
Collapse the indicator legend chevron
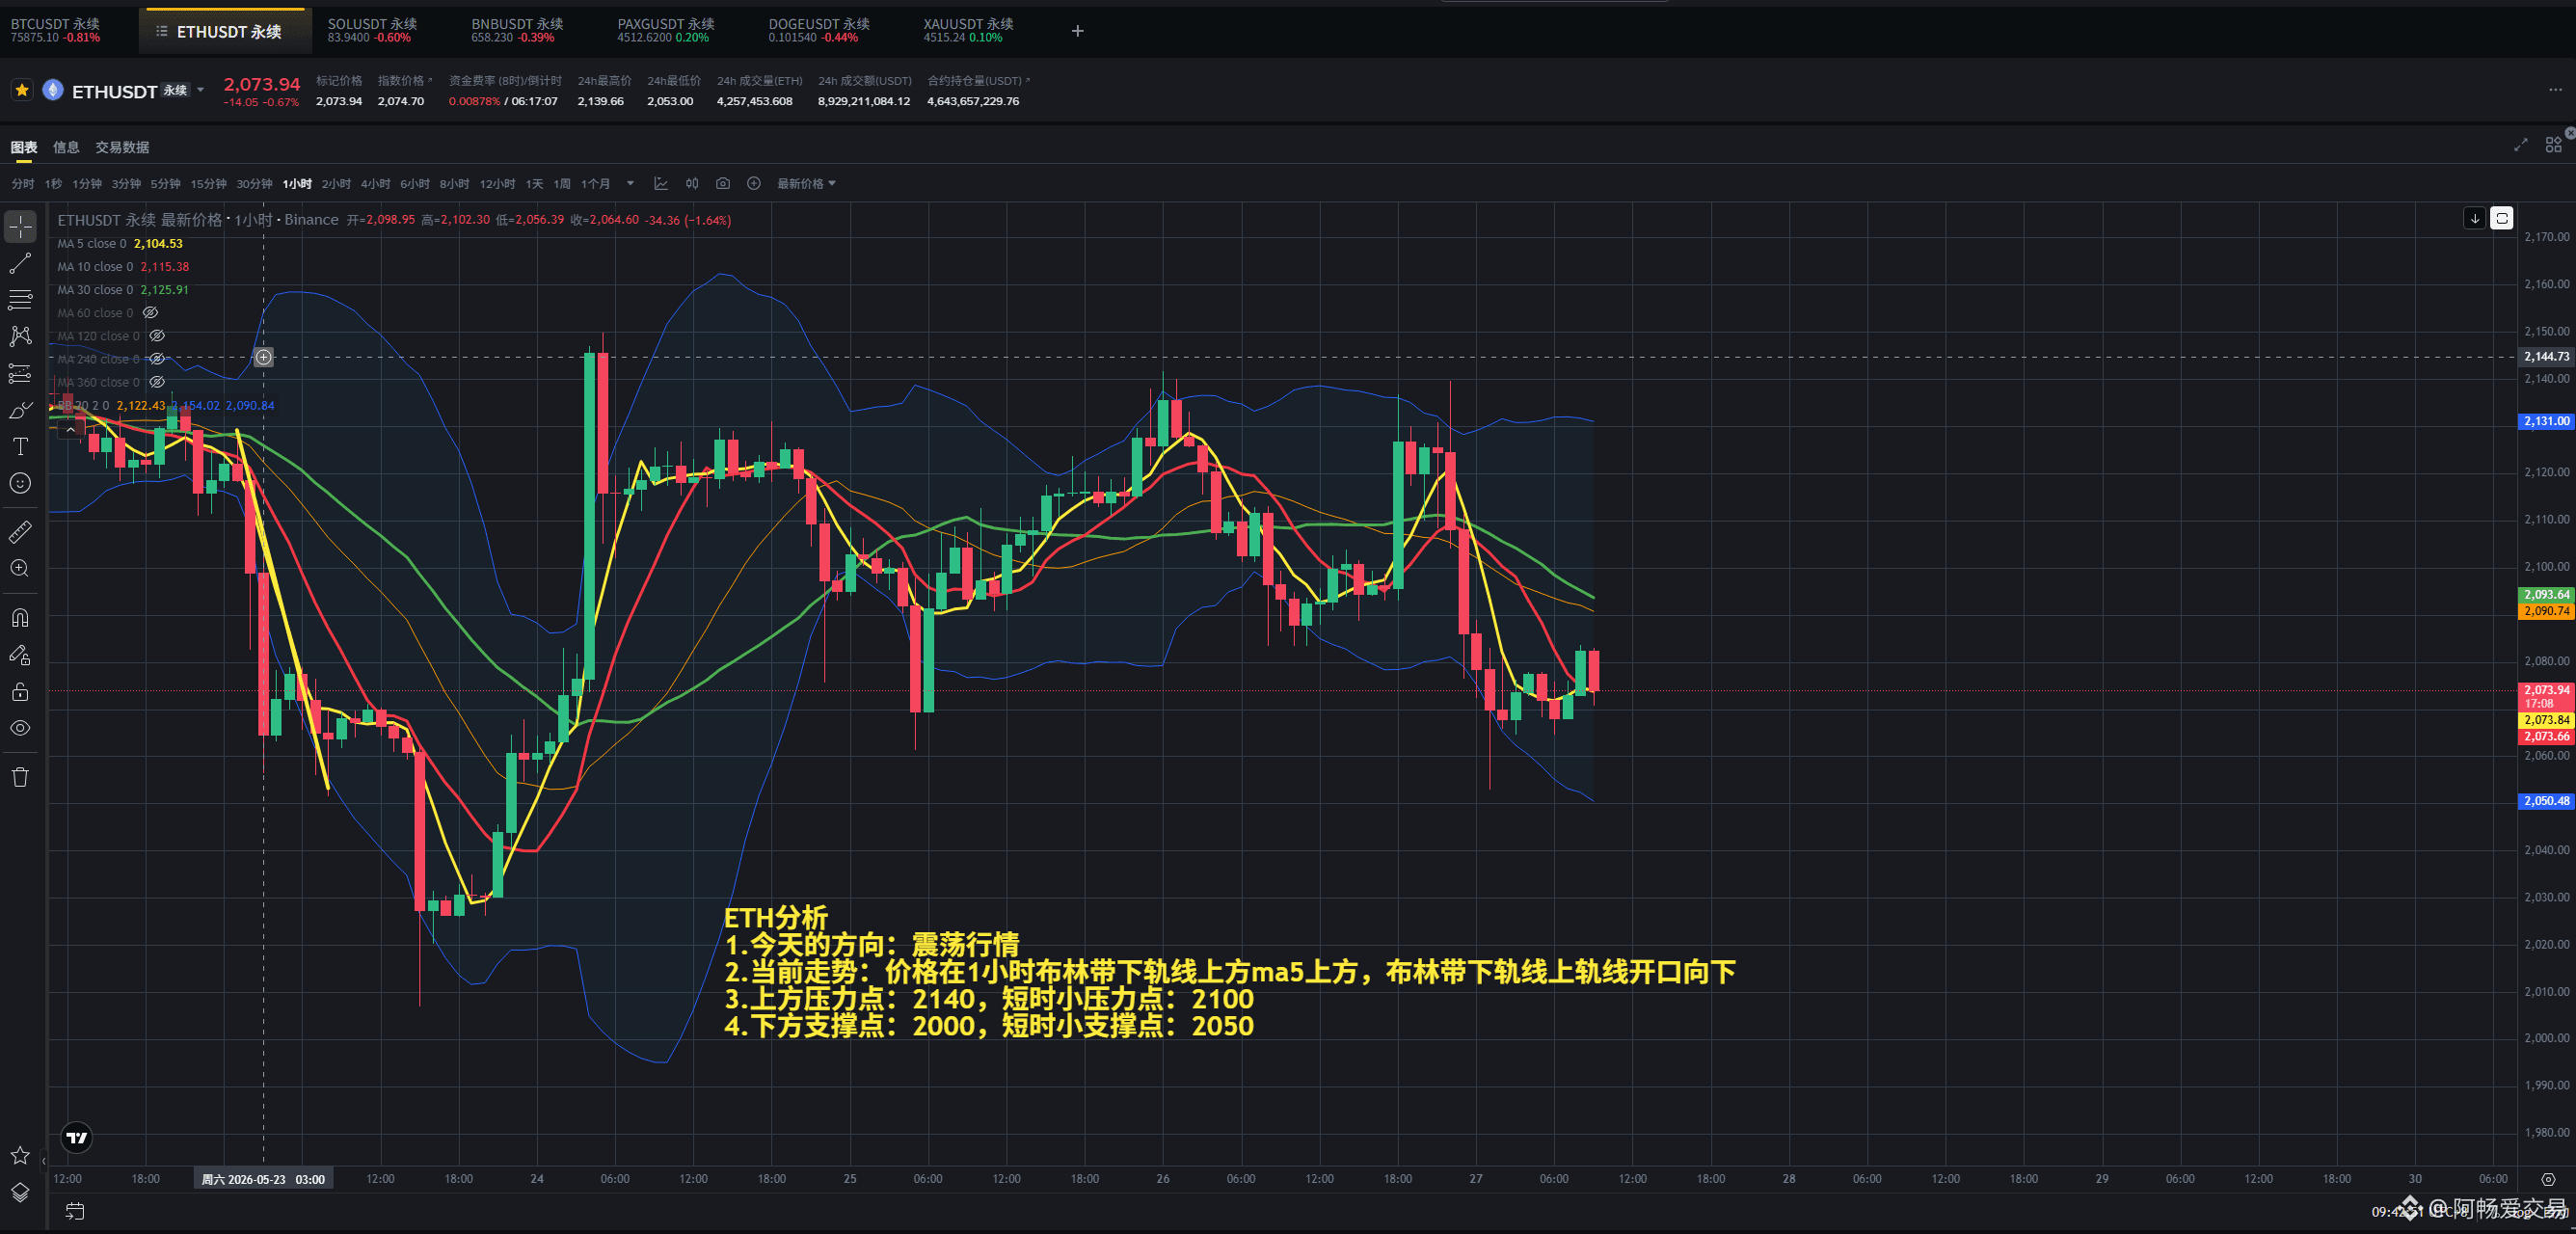[70, 429]
